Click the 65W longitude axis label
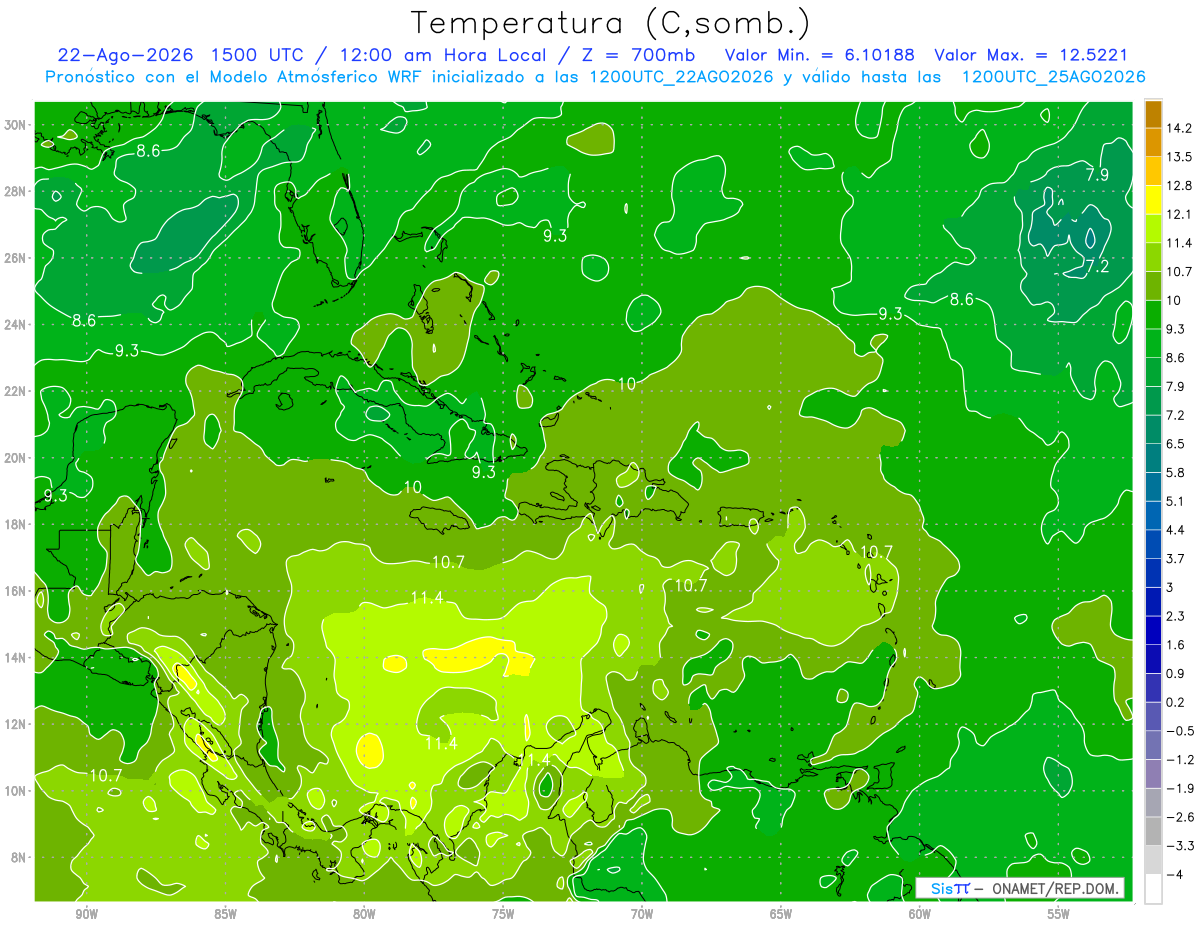Image resolution: width=1200 pixels, height=927 pixels. [781, 914]
